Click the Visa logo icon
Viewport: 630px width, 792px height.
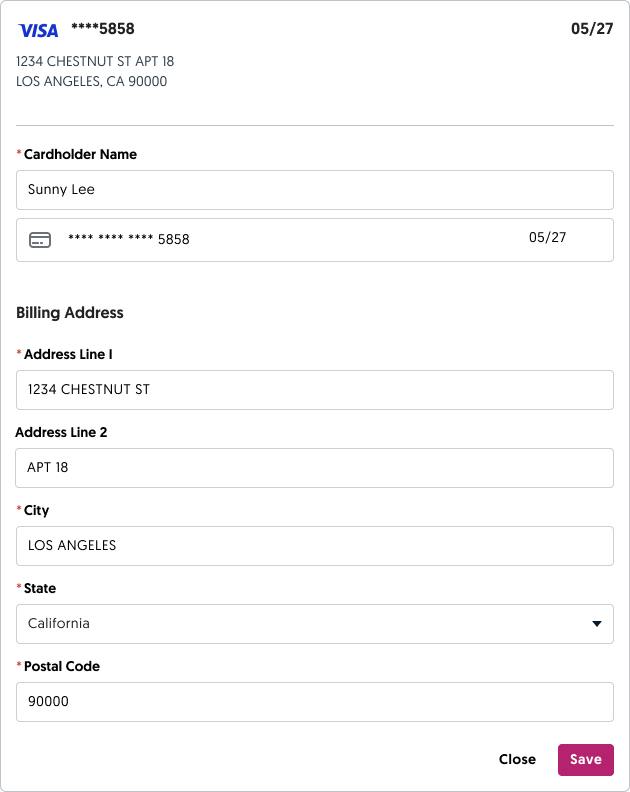pos(38,30)
